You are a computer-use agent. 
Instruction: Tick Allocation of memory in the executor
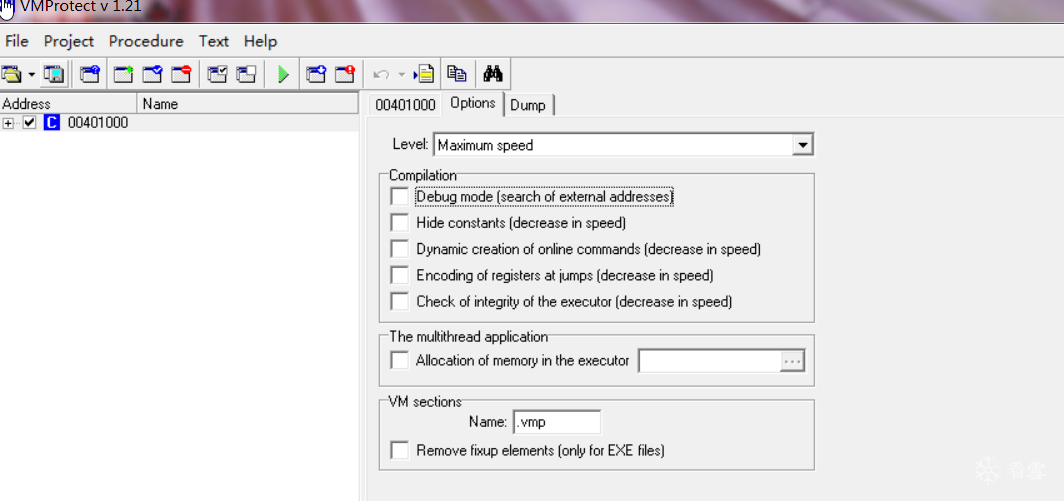point(400,360)
